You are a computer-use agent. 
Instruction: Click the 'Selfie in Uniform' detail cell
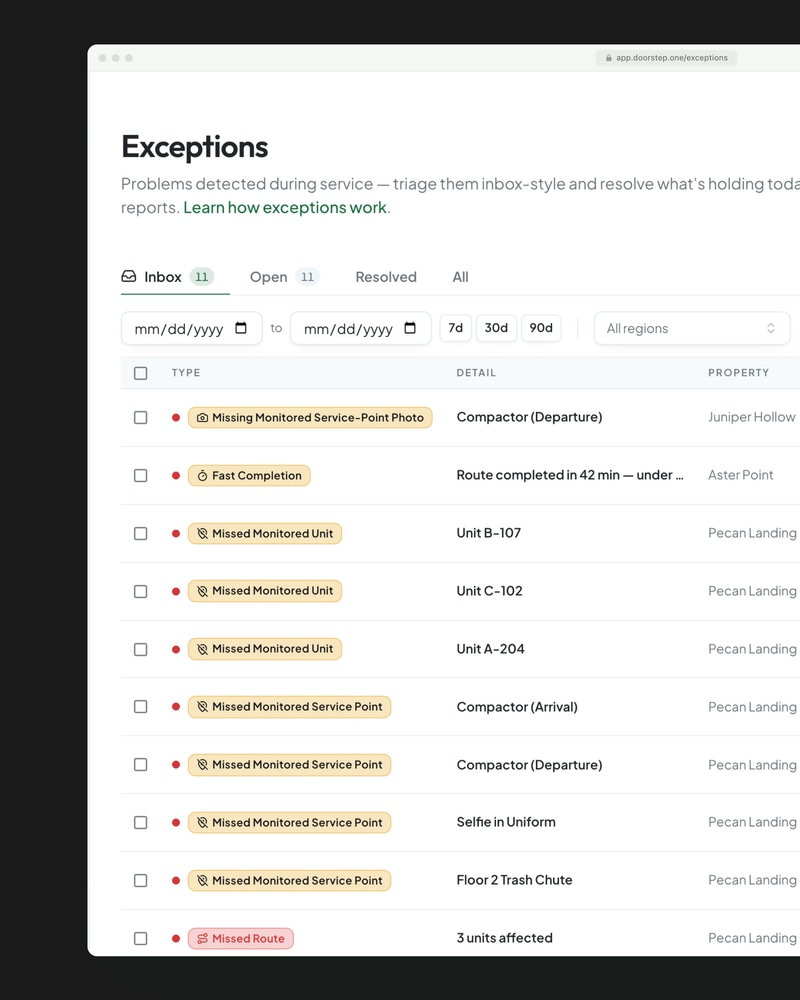[x=506, y=822]
